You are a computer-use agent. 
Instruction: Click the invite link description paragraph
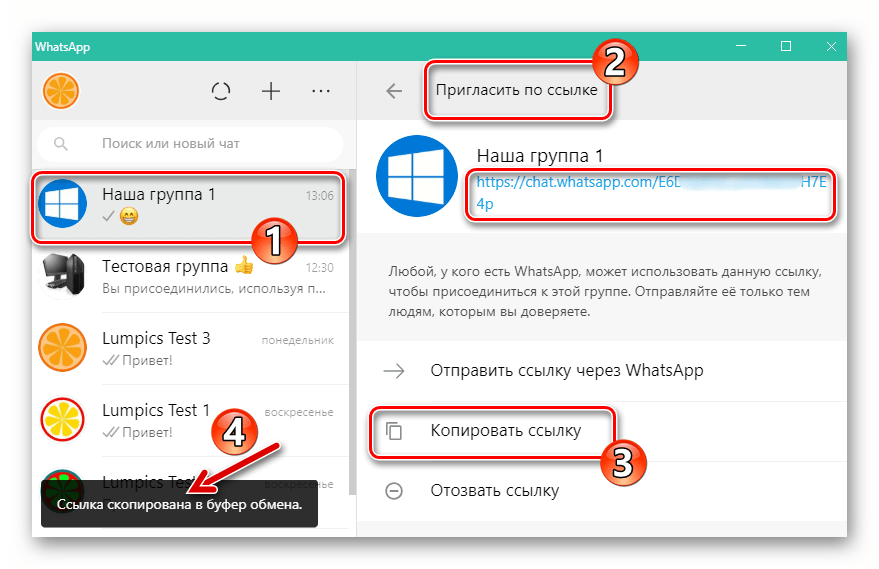click(x=605, y=292)
